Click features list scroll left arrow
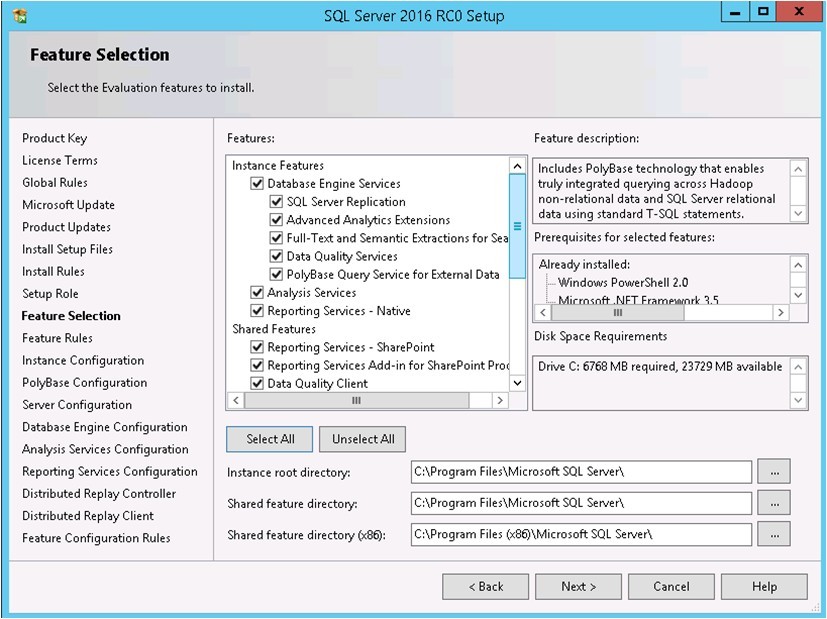This screenshot has height=619, width=827. (x=236, y=401)
